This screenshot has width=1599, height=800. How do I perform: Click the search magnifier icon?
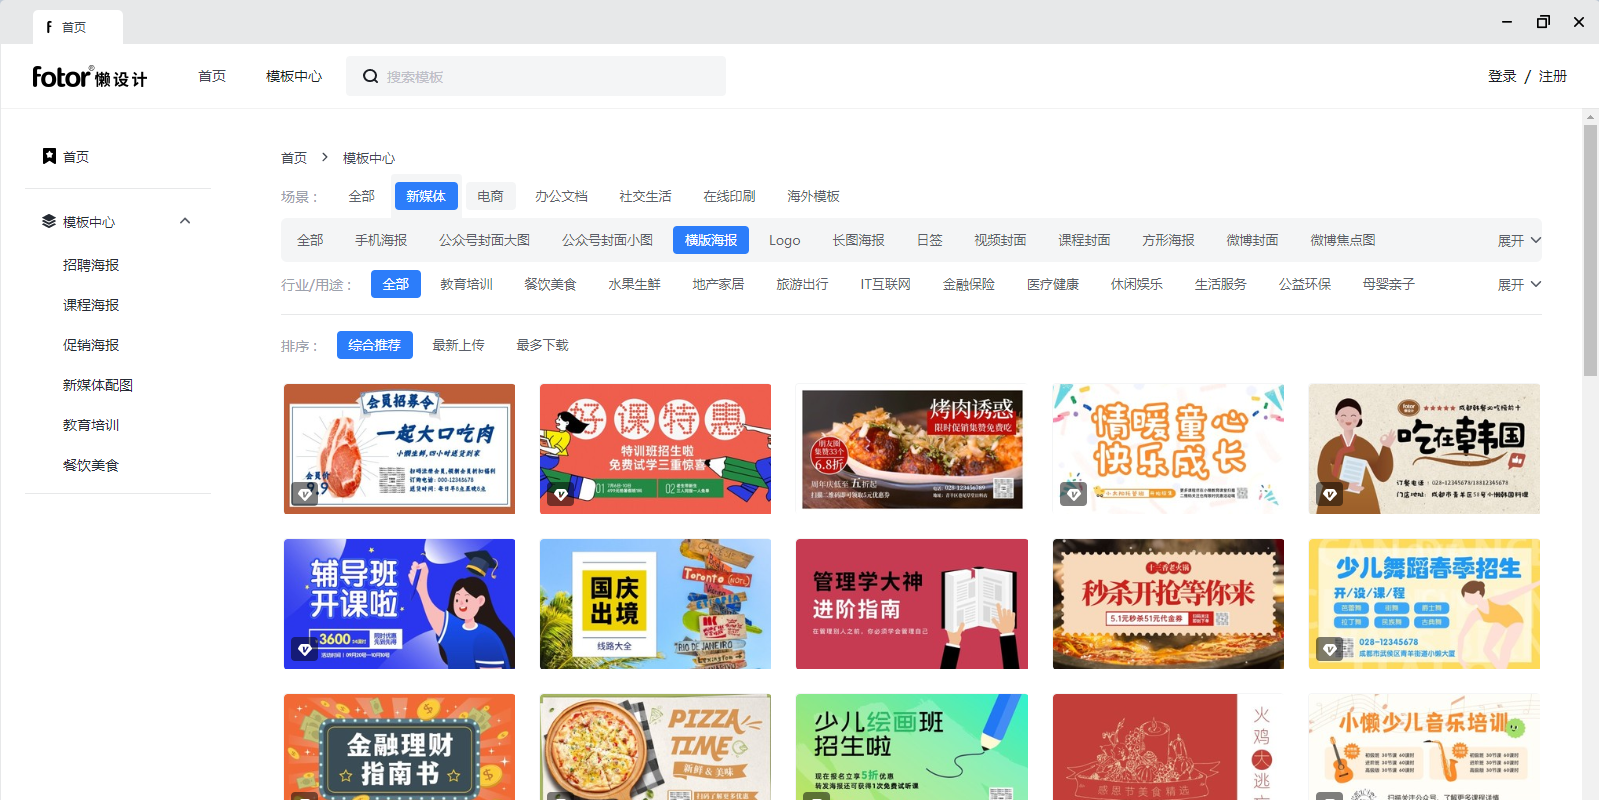click(370, 77)
